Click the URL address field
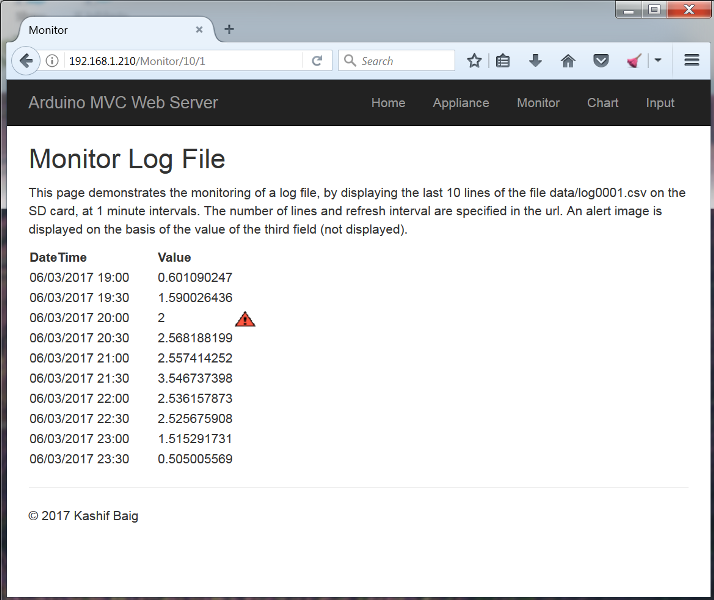 (184, 61)
